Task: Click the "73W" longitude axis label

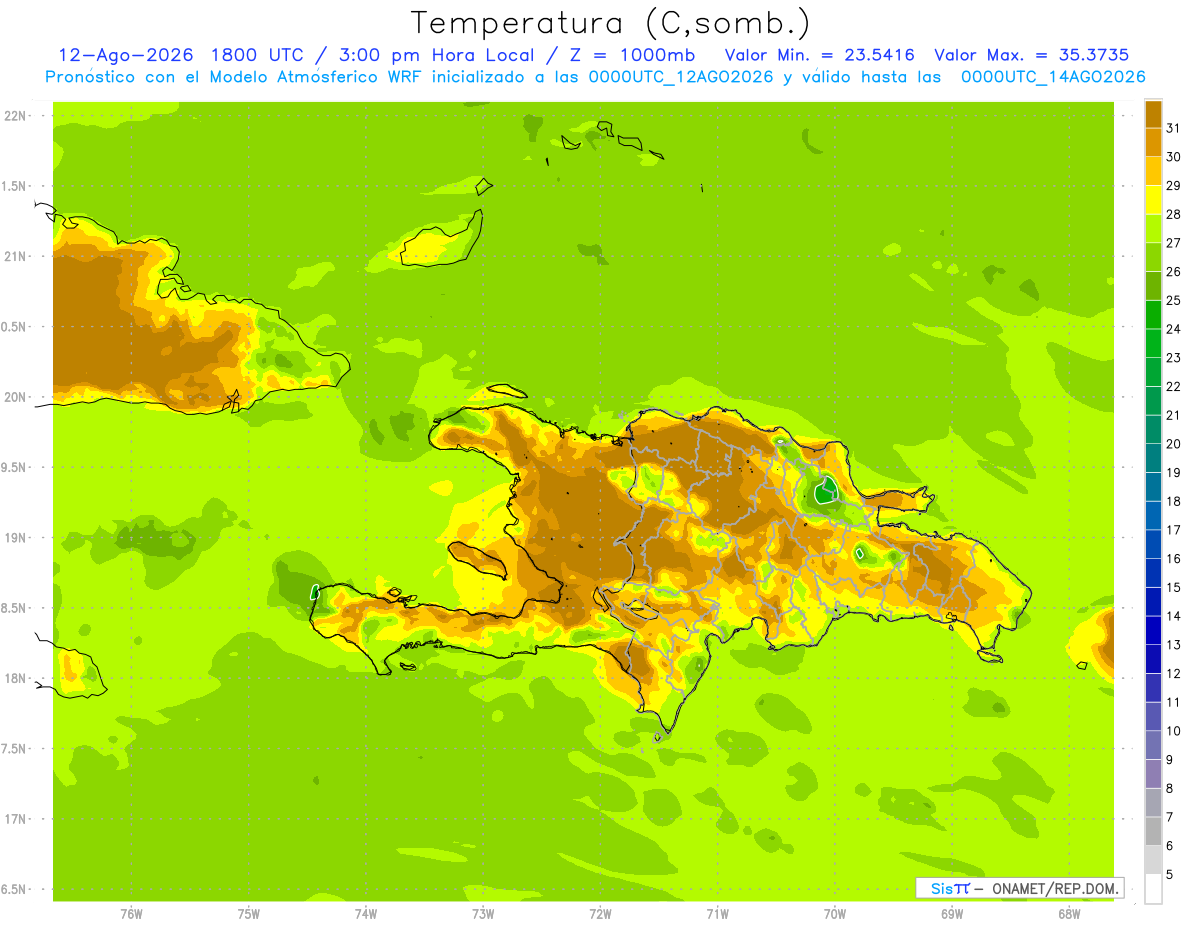Action: point(483,914)
